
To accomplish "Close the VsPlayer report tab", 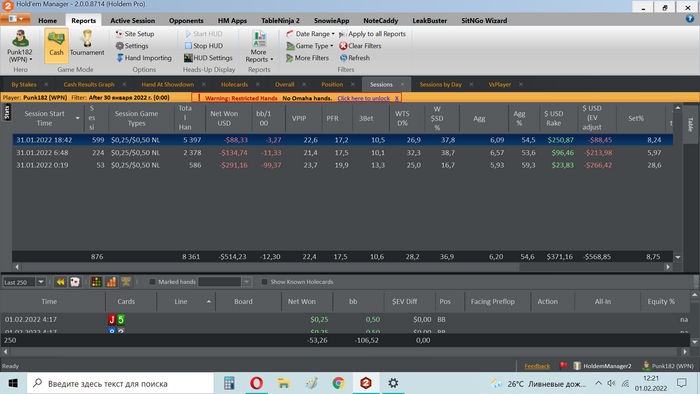I will pos(521,84).
